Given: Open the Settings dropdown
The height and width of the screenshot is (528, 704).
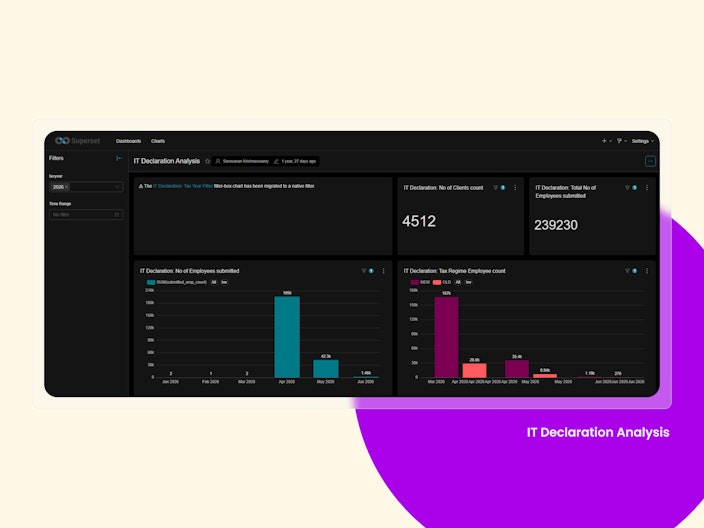Looking at the screenshot, I should coord(642,141).
